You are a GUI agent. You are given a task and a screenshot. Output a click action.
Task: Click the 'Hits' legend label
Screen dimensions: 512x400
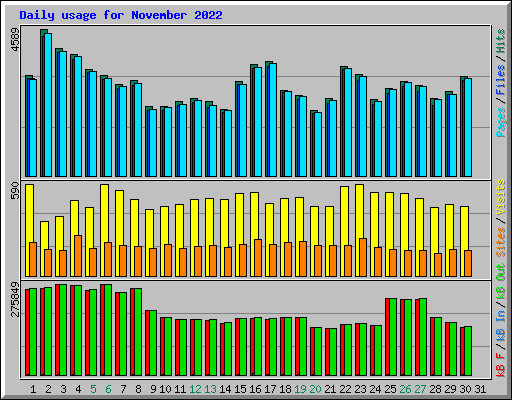pos(500,41)
